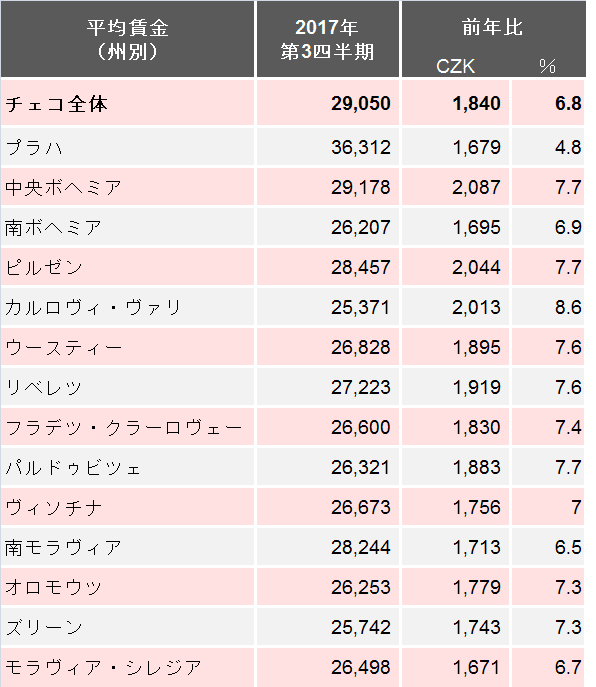Select the ウースティー row name
The image size is (596, 687).
[x=64, y=347]
